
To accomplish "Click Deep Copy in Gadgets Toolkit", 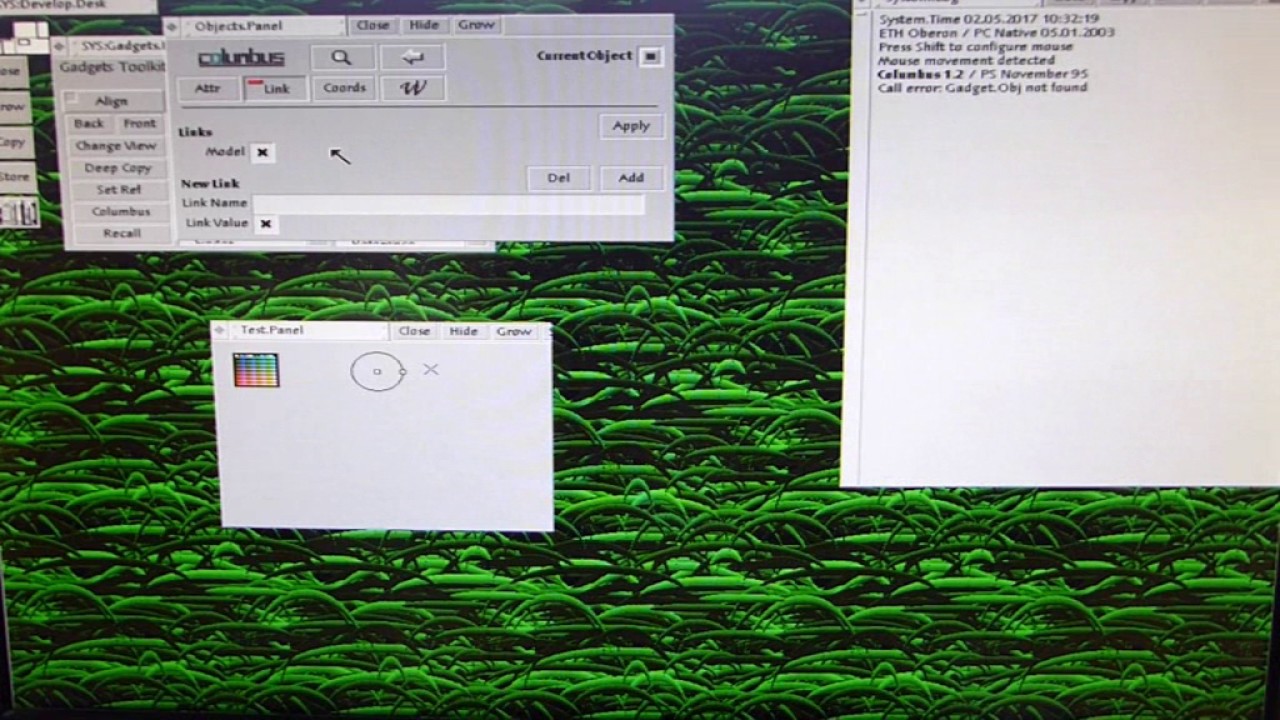I will coord(117,168).
